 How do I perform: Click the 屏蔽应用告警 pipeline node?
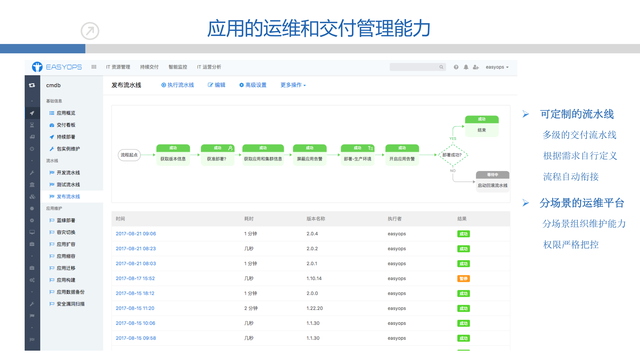pos(310,155)
